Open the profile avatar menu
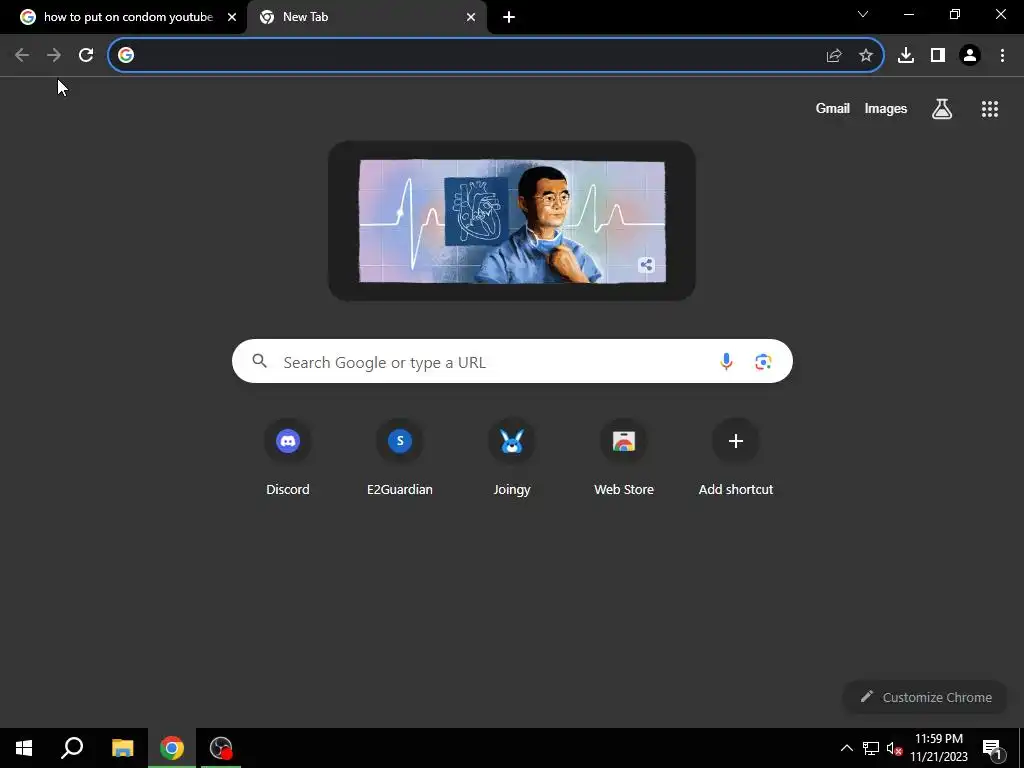1024x768 pixels. [970, 56]
